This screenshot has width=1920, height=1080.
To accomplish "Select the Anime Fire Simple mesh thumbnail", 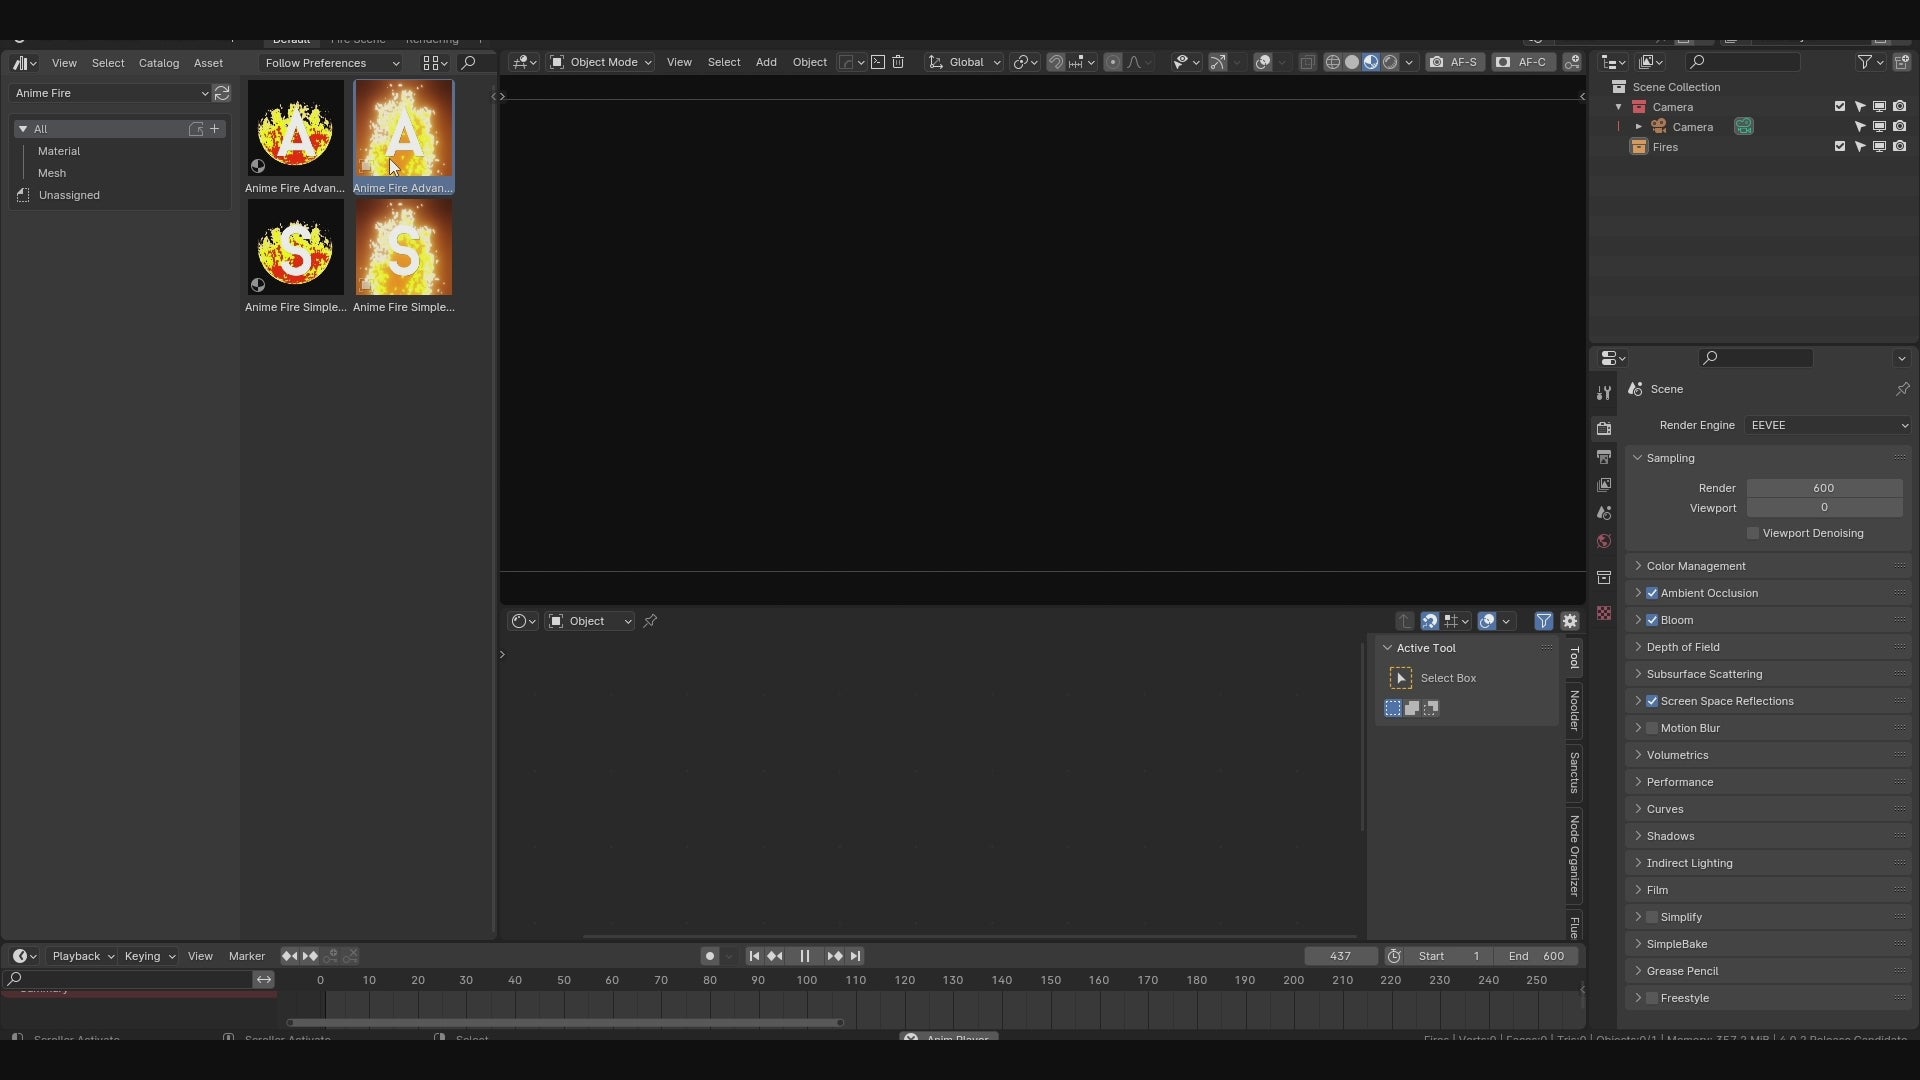I will (x=403, y=248).
